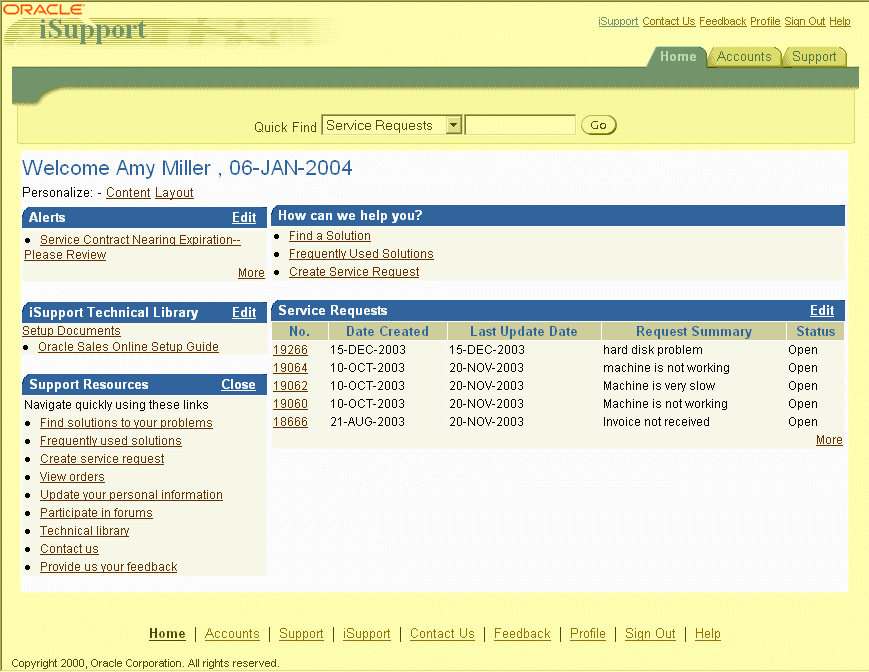Open service request 19064
This screenshot has width=869, height=672.
pos(290,368)
